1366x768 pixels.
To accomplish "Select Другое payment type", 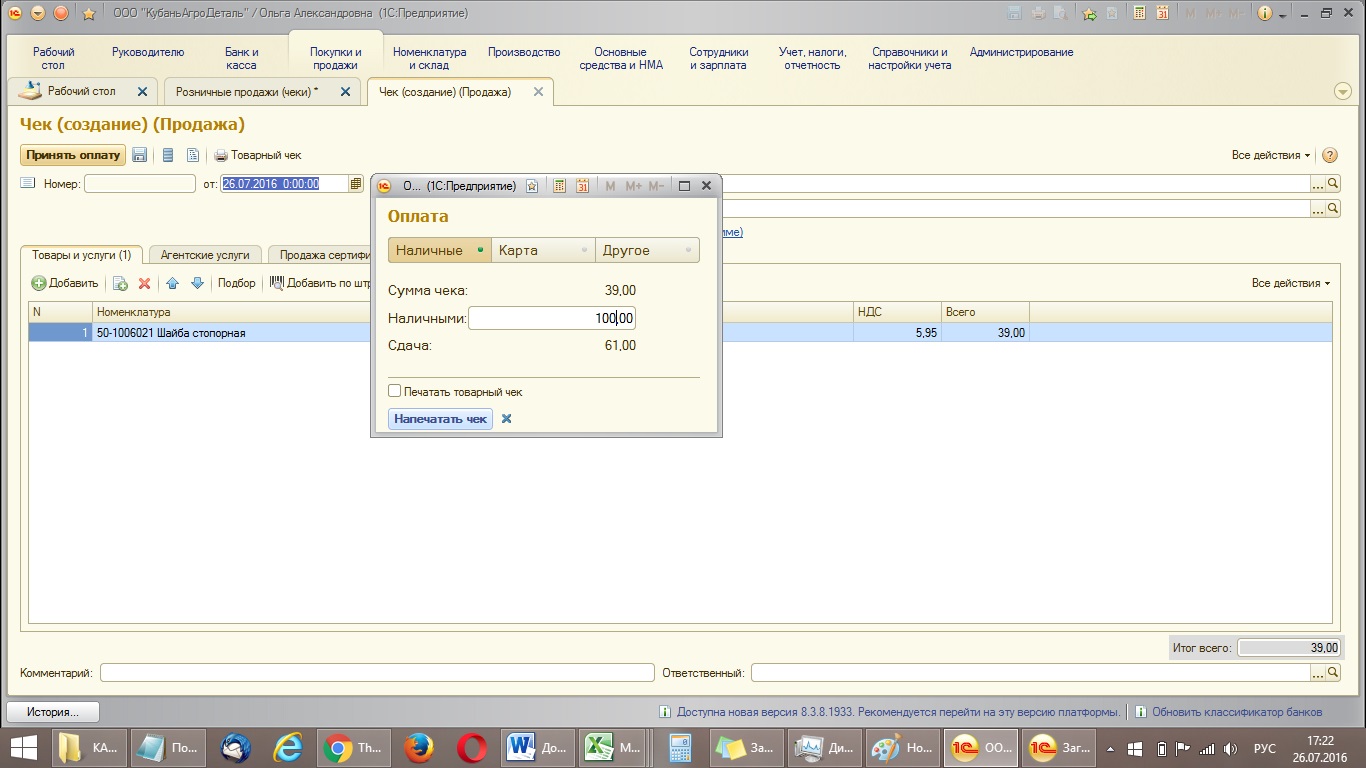I will click(x=647, y=250).
